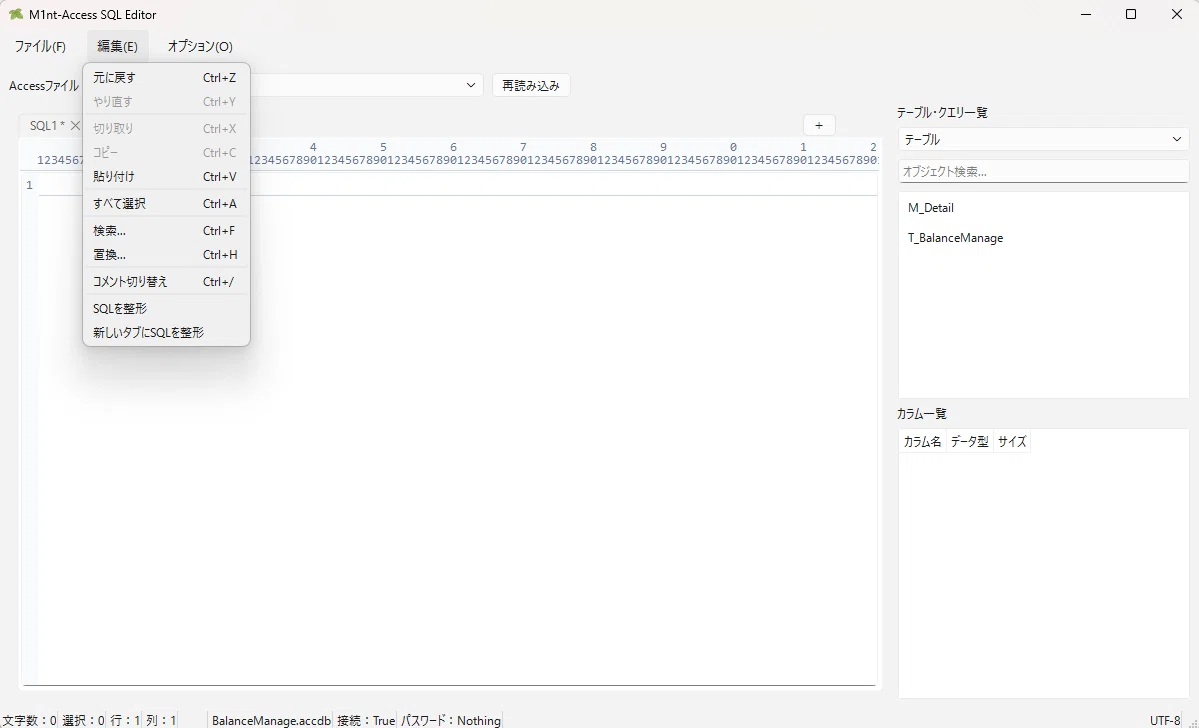Open the テーブル type dropdown
Image resolution: width=1199 pixels, height=728 pixels.
1043,140
